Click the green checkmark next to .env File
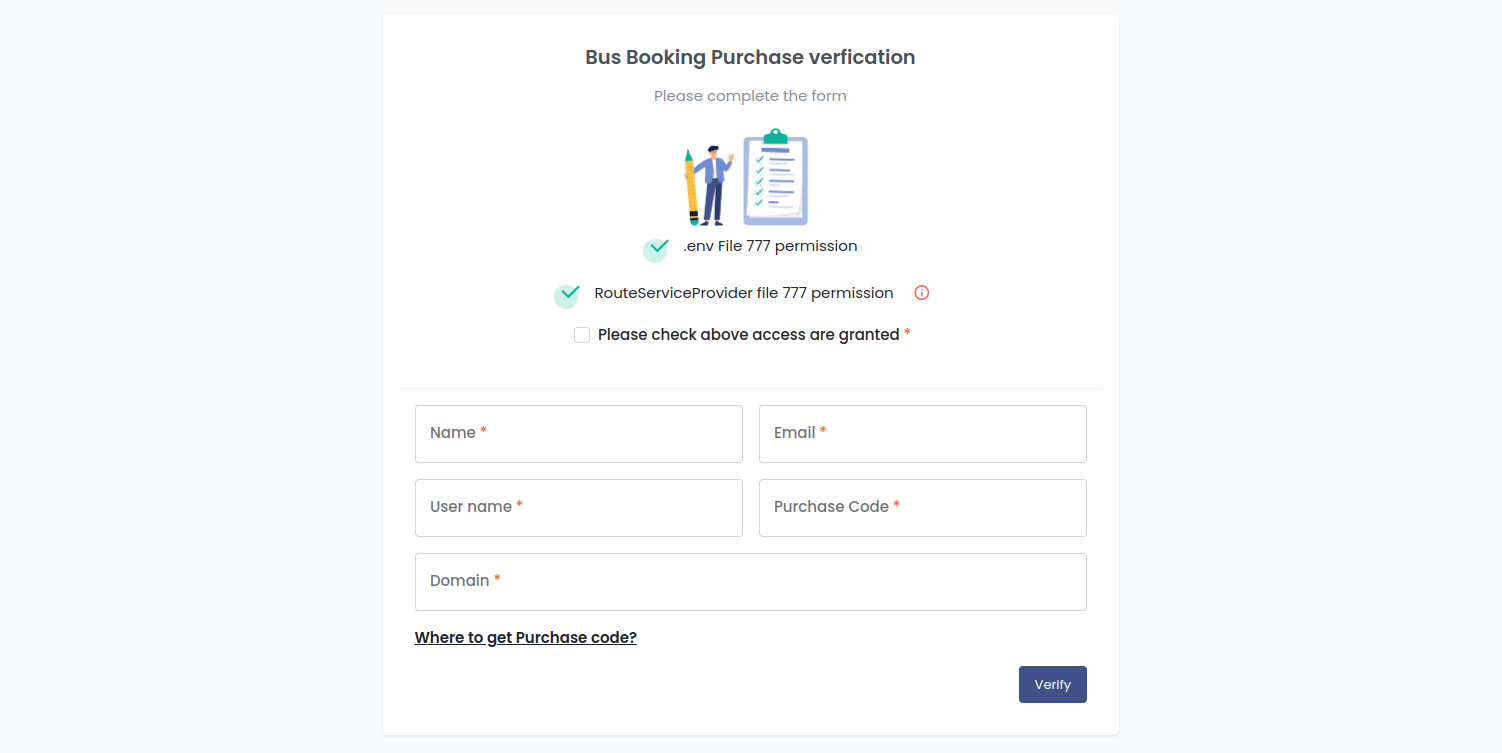The height and width of the screenshot is (753, 1502). click(656, 248)
